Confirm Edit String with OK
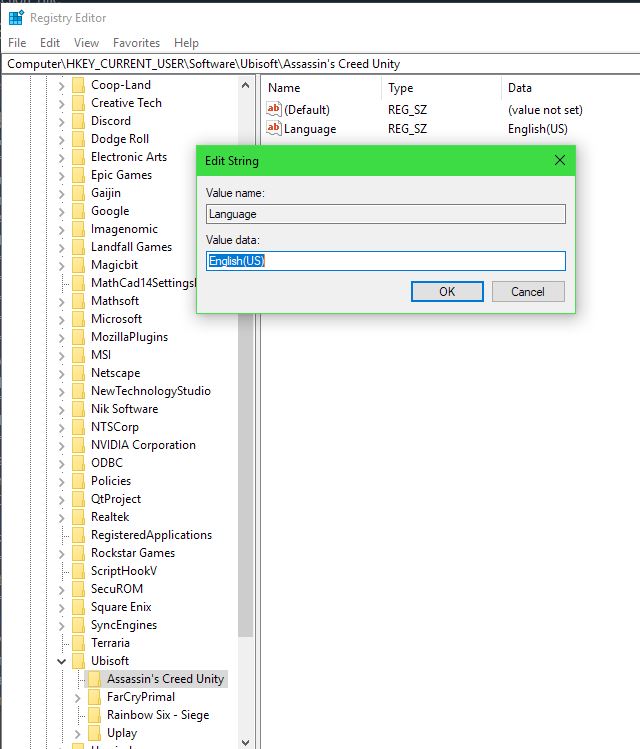The height and width of the screenshot is (749, 640). [x=447, y=291]
